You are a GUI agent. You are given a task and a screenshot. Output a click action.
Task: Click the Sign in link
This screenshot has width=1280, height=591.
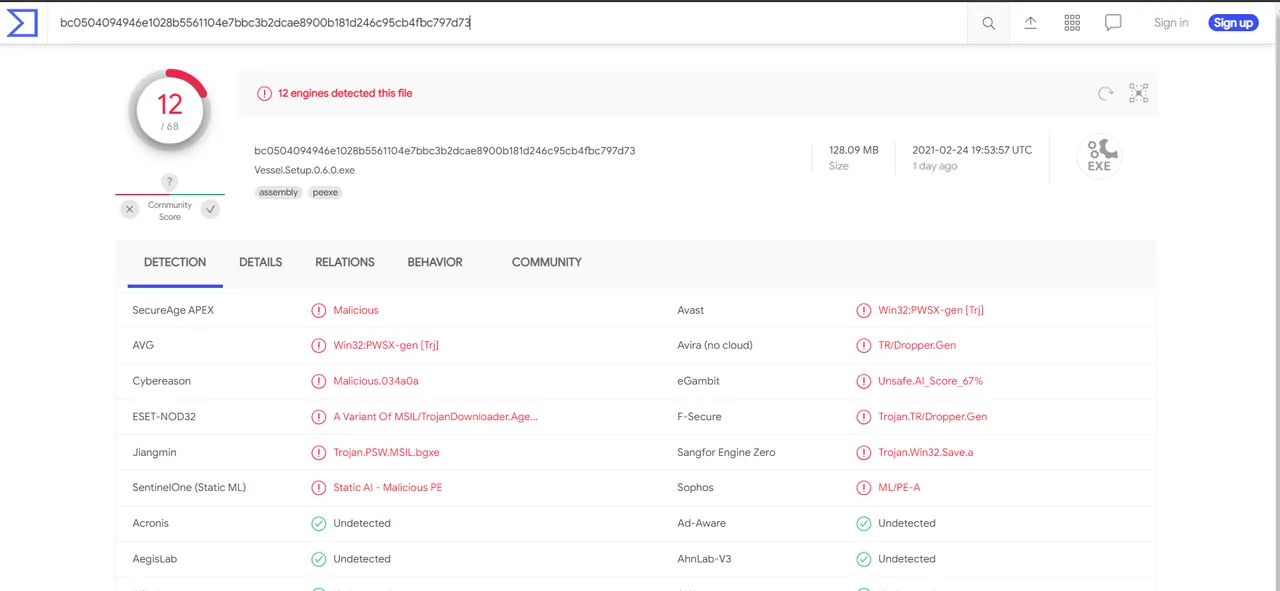(x=1171, y=23)
